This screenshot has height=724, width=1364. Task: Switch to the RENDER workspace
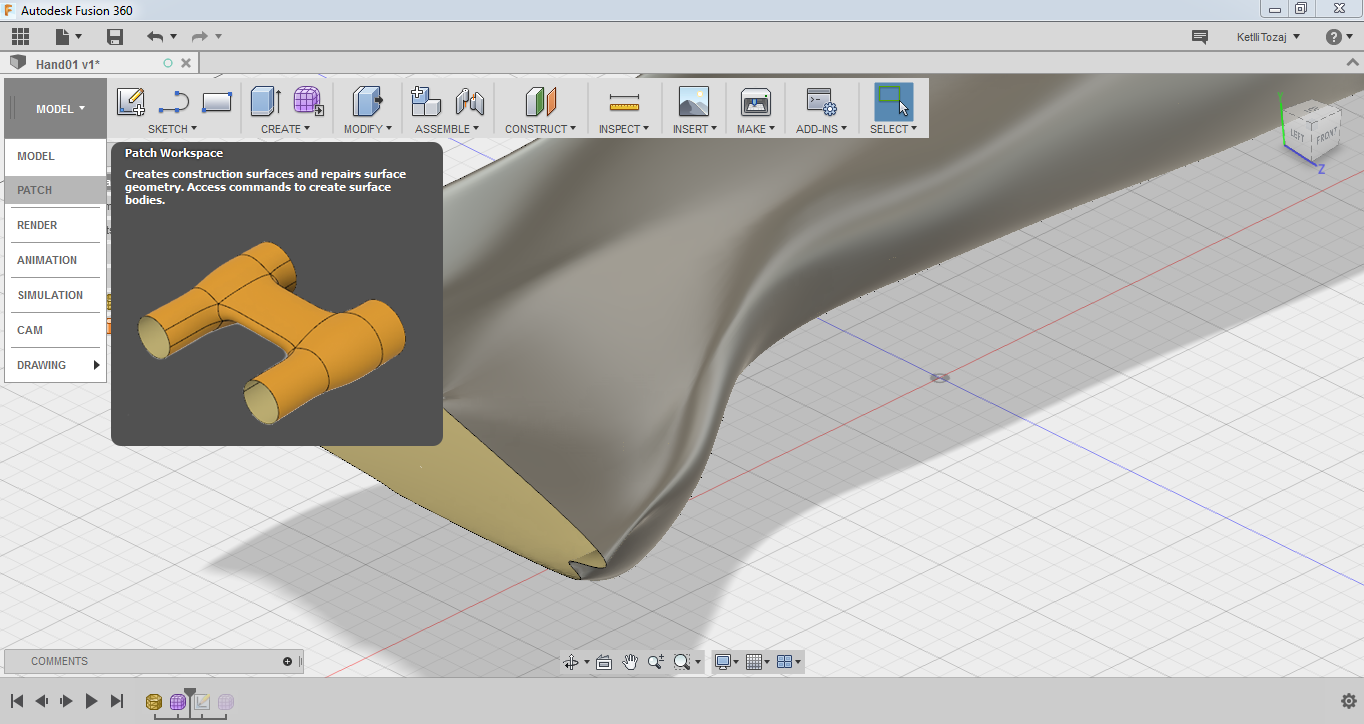pyautogui.click(x=55, y=225)
